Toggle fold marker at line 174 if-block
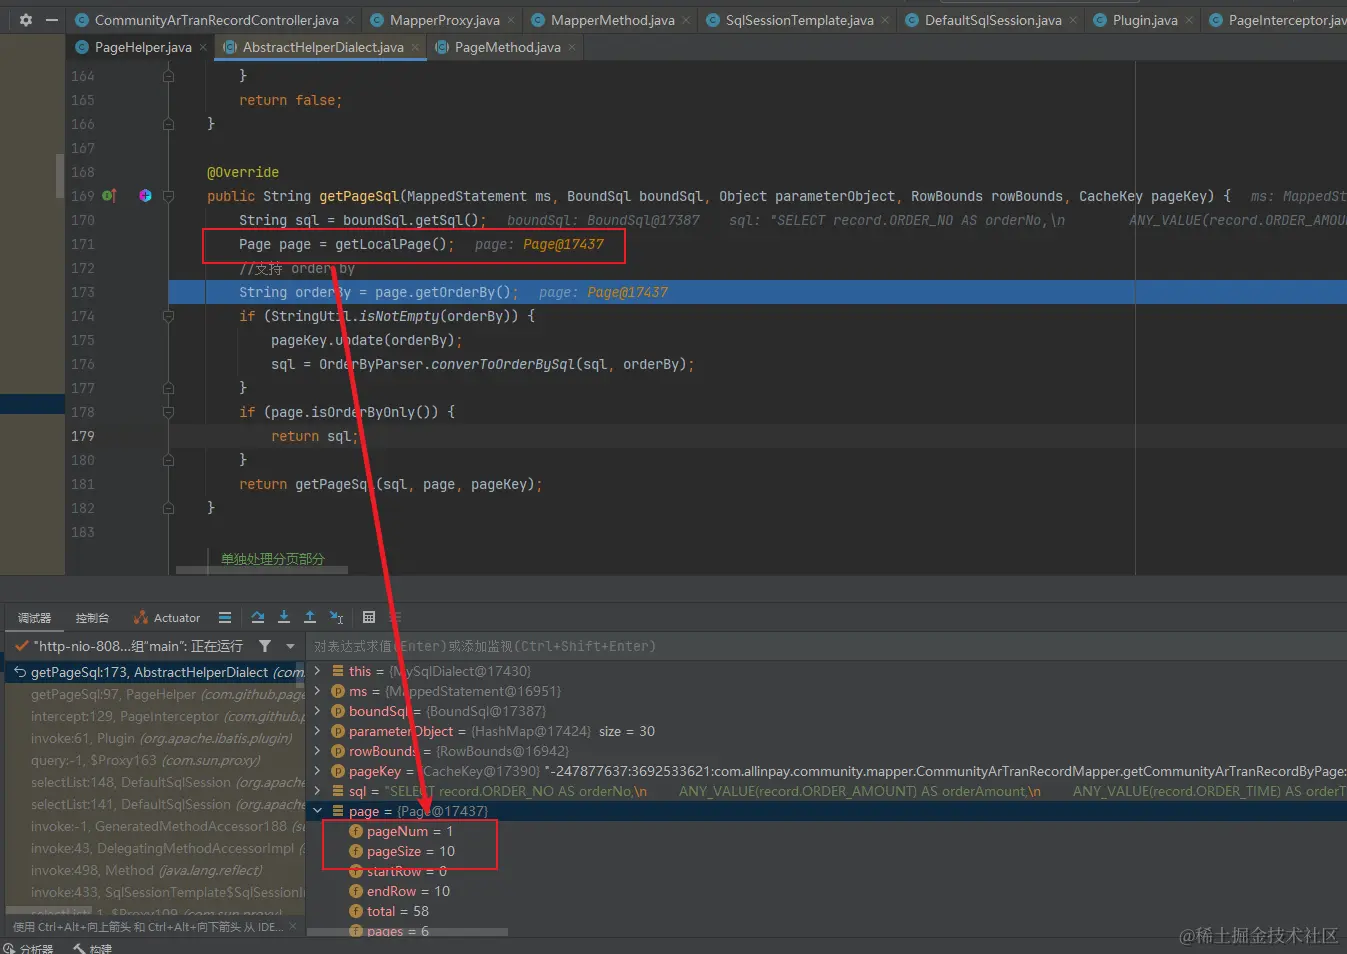Image resolution: width=1347 pixels, height=954 pixels. tap(168, 316)
